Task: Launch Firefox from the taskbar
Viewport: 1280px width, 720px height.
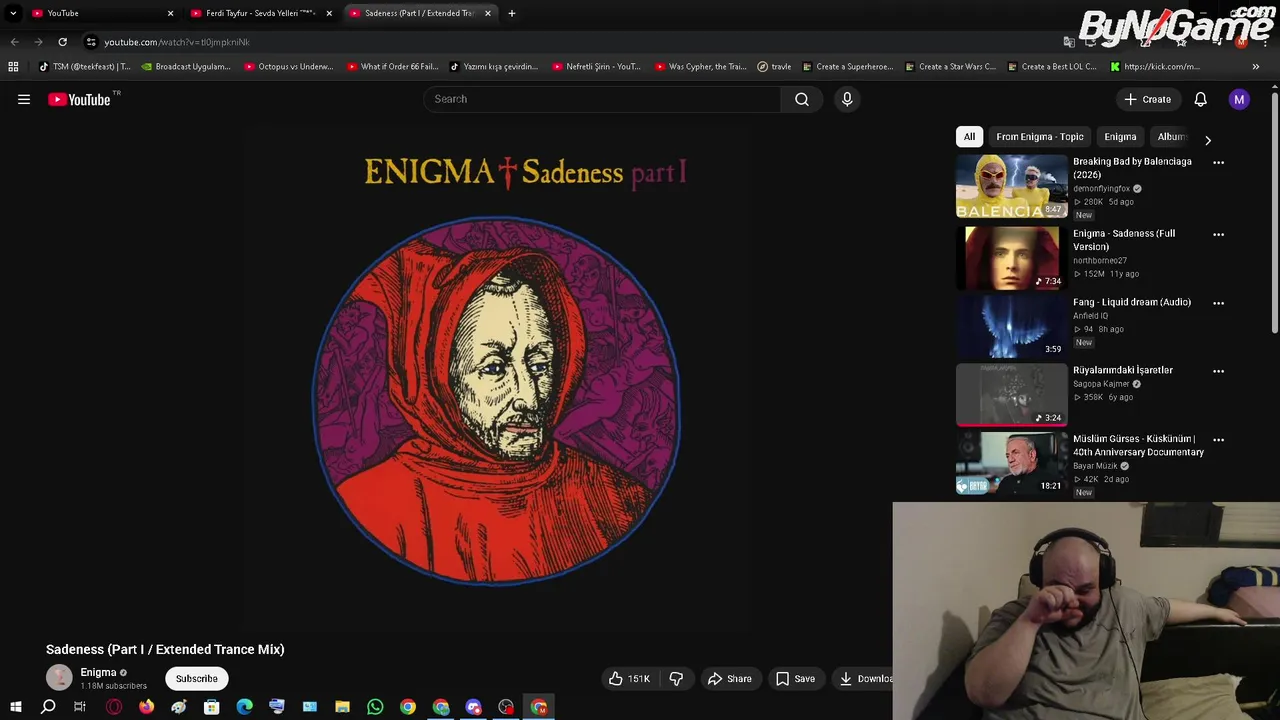Action: click(x=147, y=707)
